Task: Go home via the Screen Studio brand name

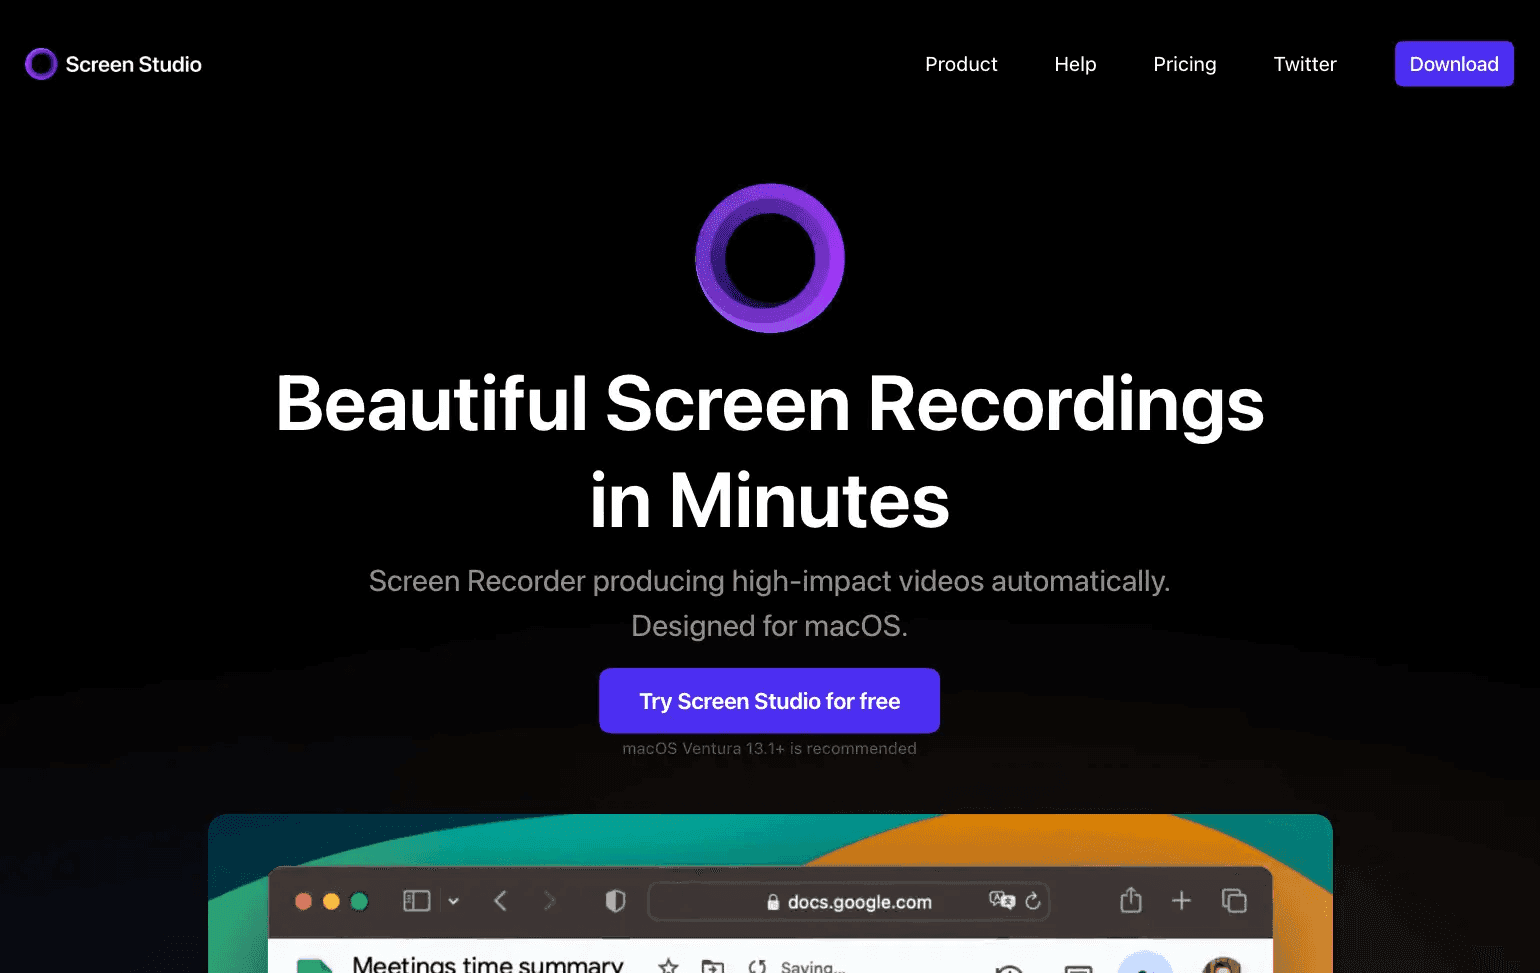Action: 134,64
